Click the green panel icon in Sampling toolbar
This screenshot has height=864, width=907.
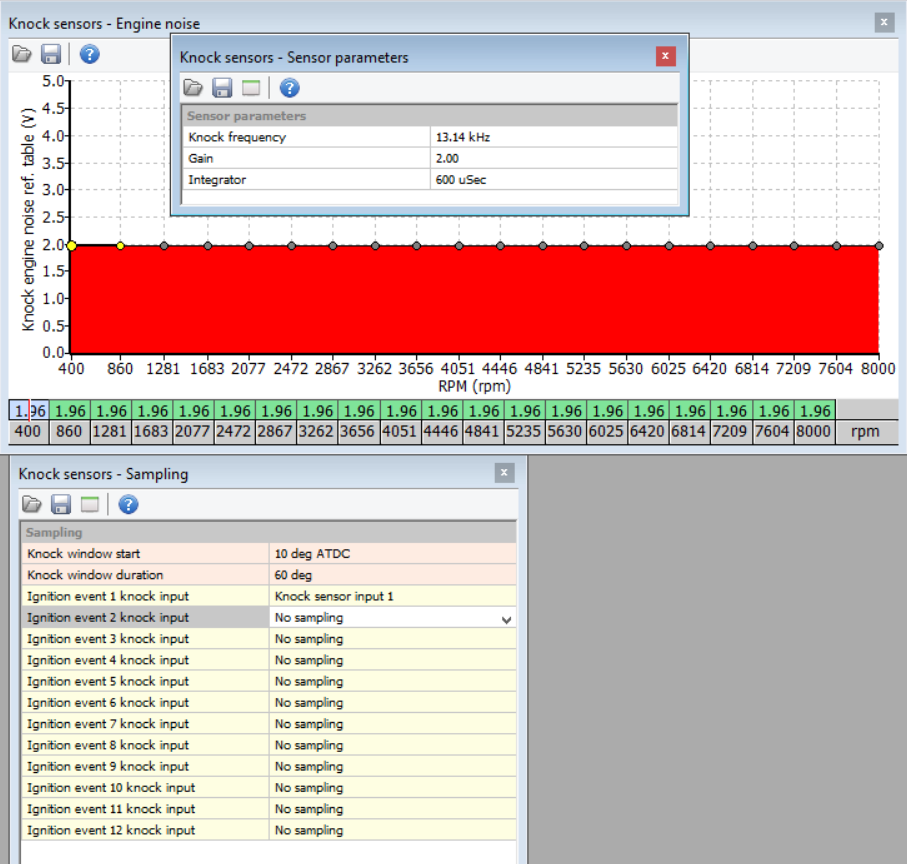pyautogui.click(x=90, y=504)
